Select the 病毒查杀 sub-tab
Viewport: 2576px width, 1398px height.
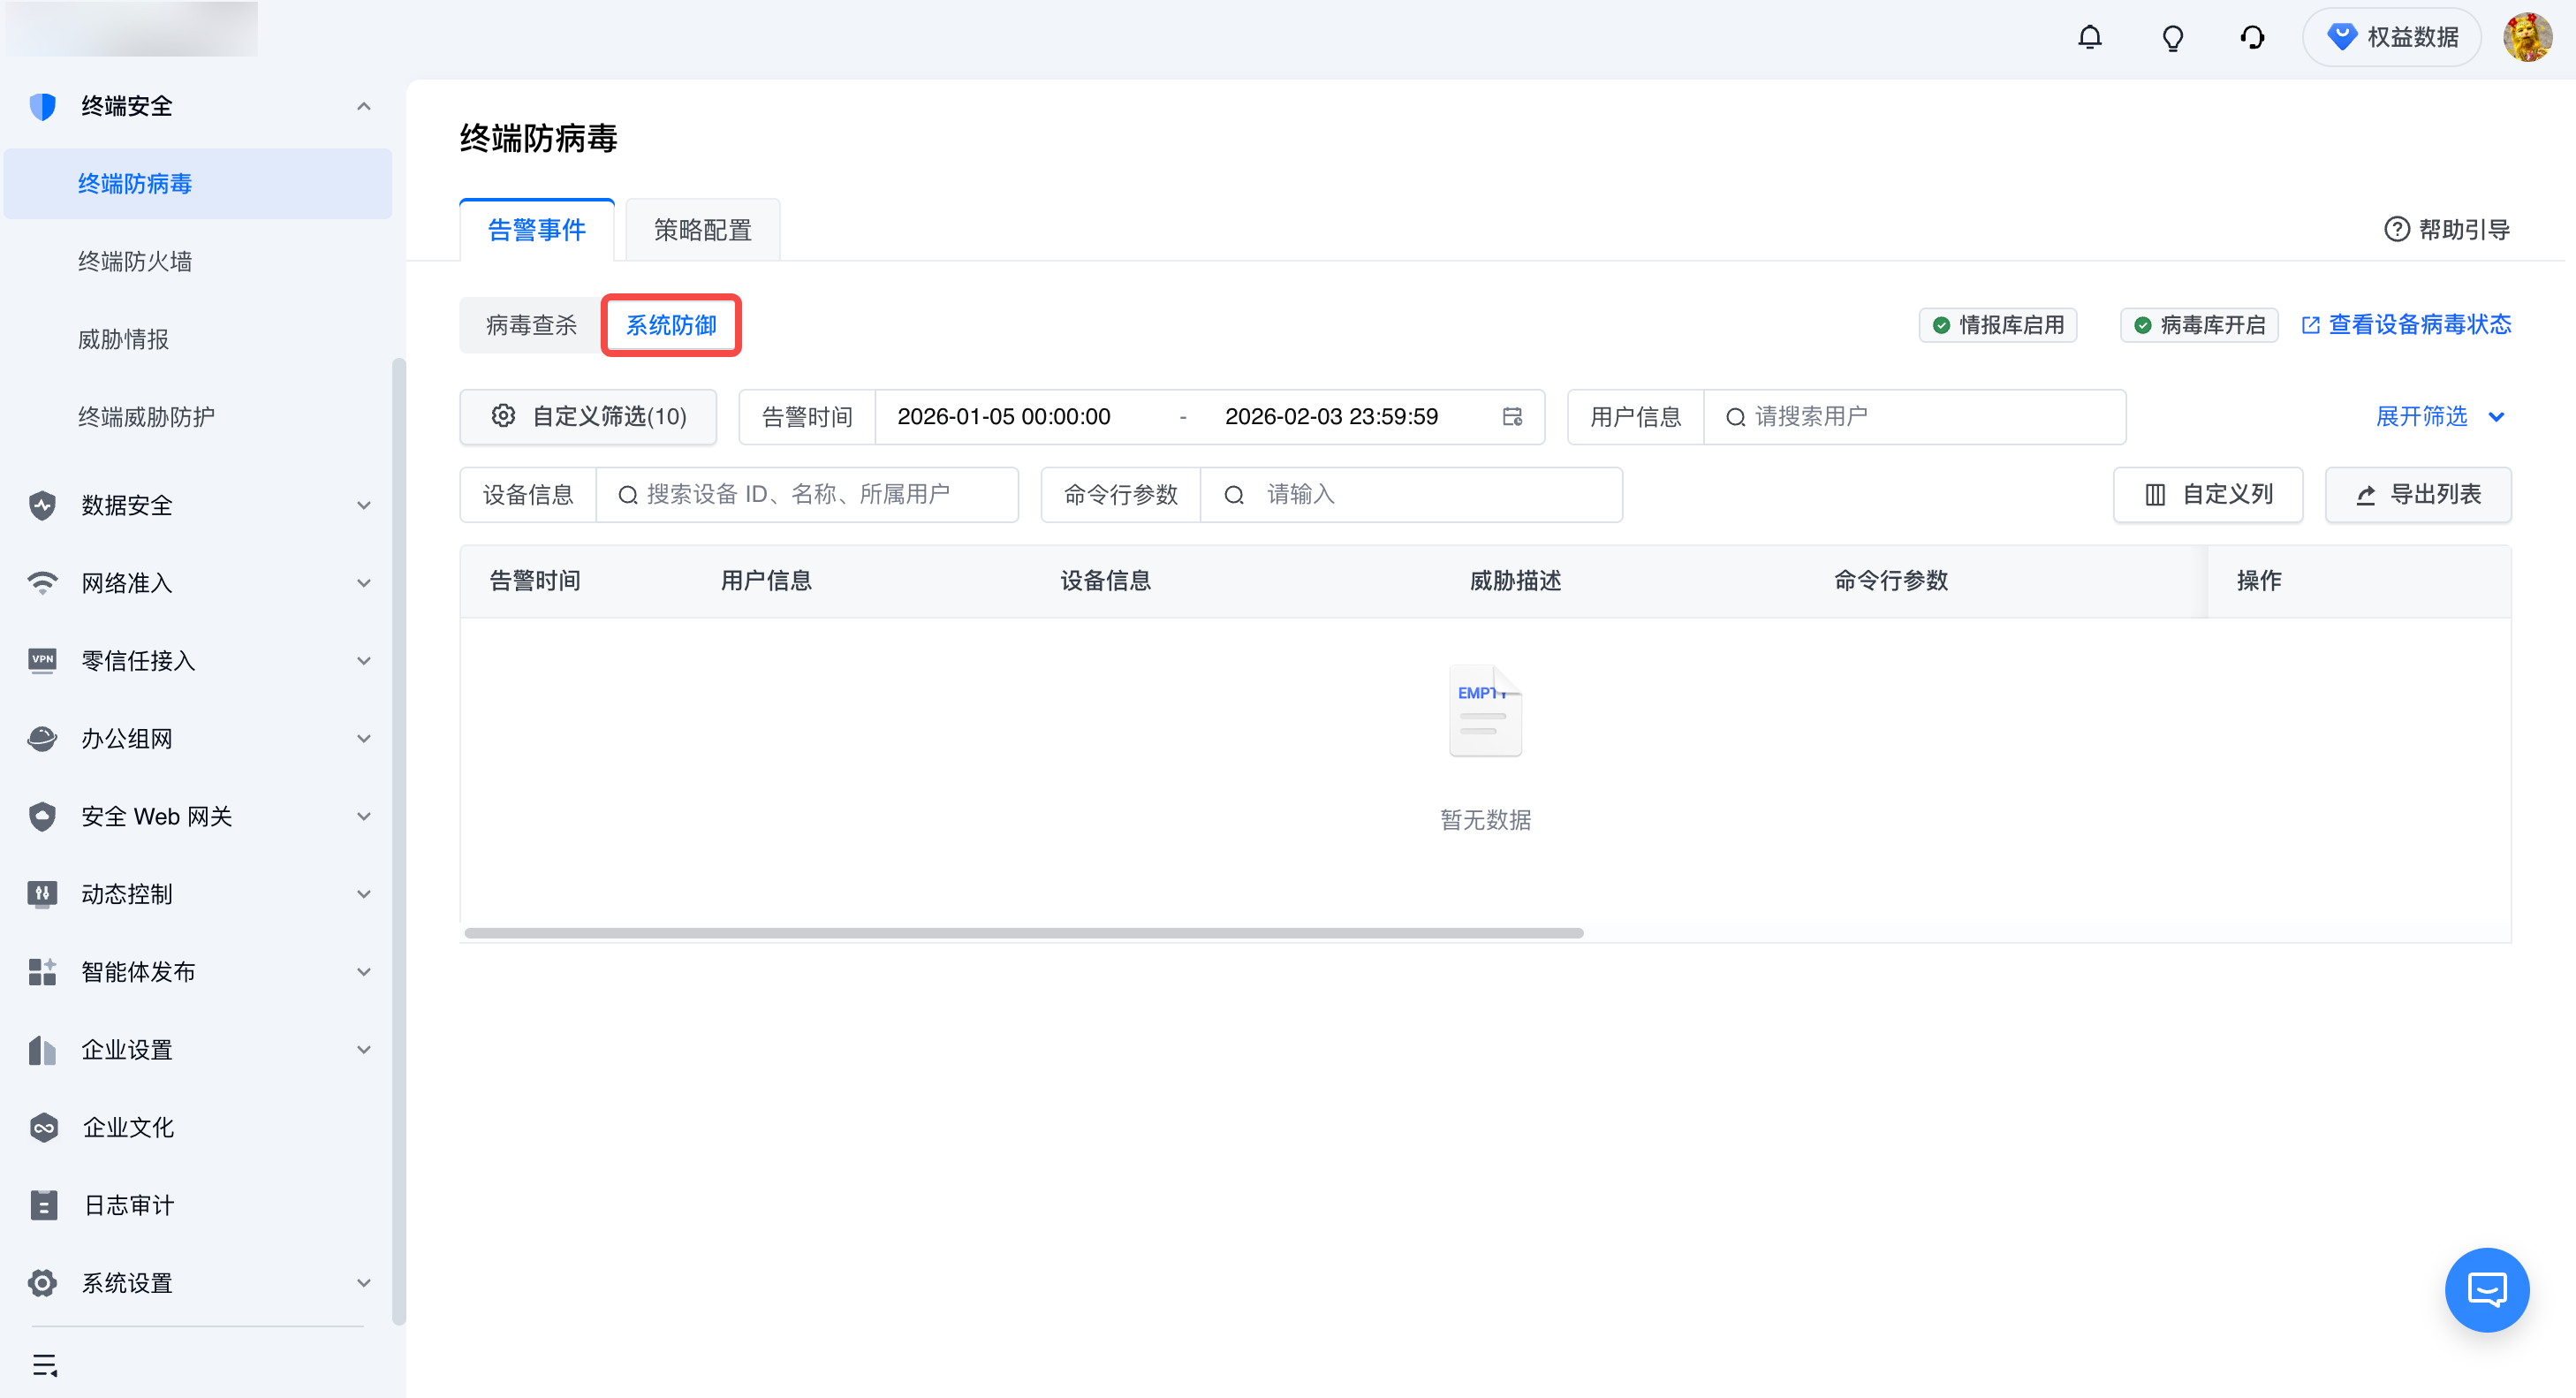click(531, 325)
